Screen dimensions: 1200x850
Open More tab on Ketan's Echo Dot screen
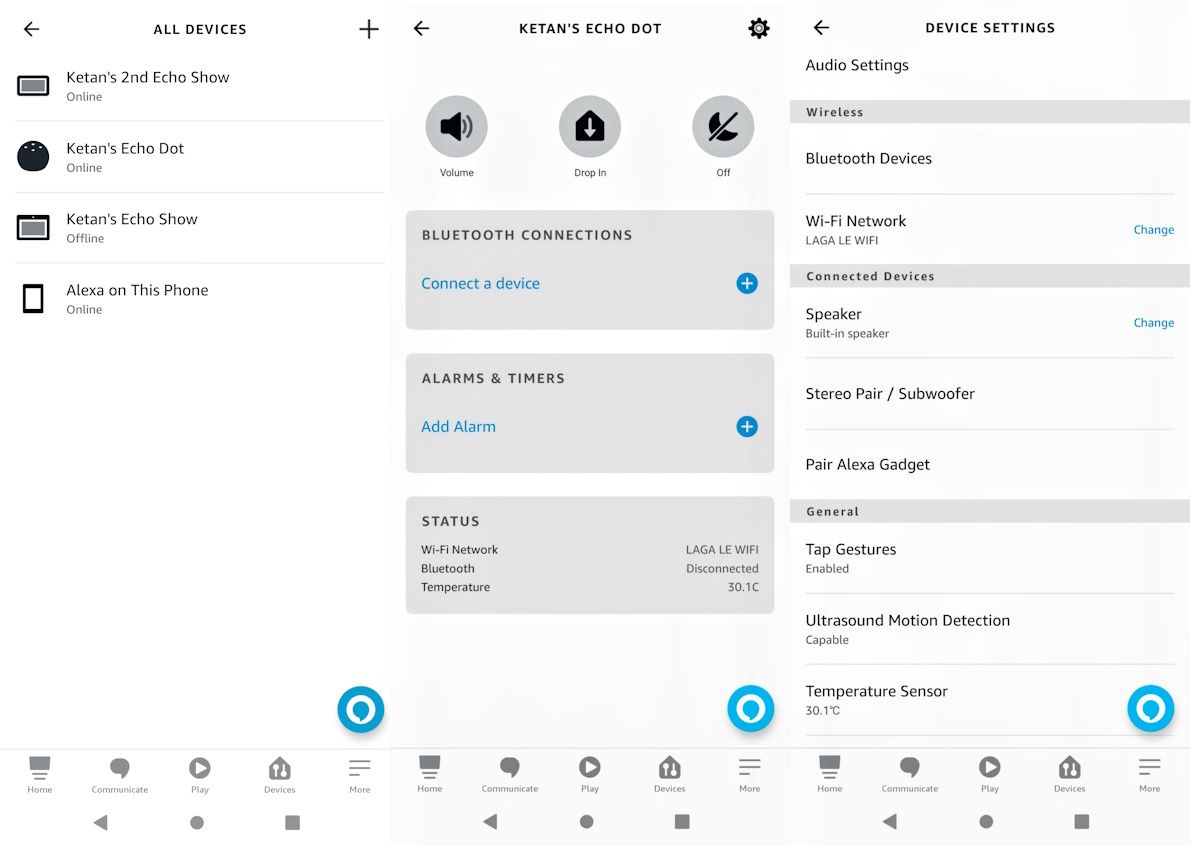click(750, 775)
